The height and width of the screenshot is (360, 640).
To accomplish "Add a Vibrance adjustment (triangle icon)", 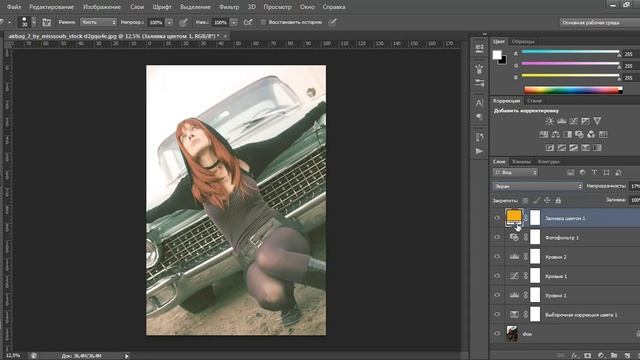I will point(597,121).
